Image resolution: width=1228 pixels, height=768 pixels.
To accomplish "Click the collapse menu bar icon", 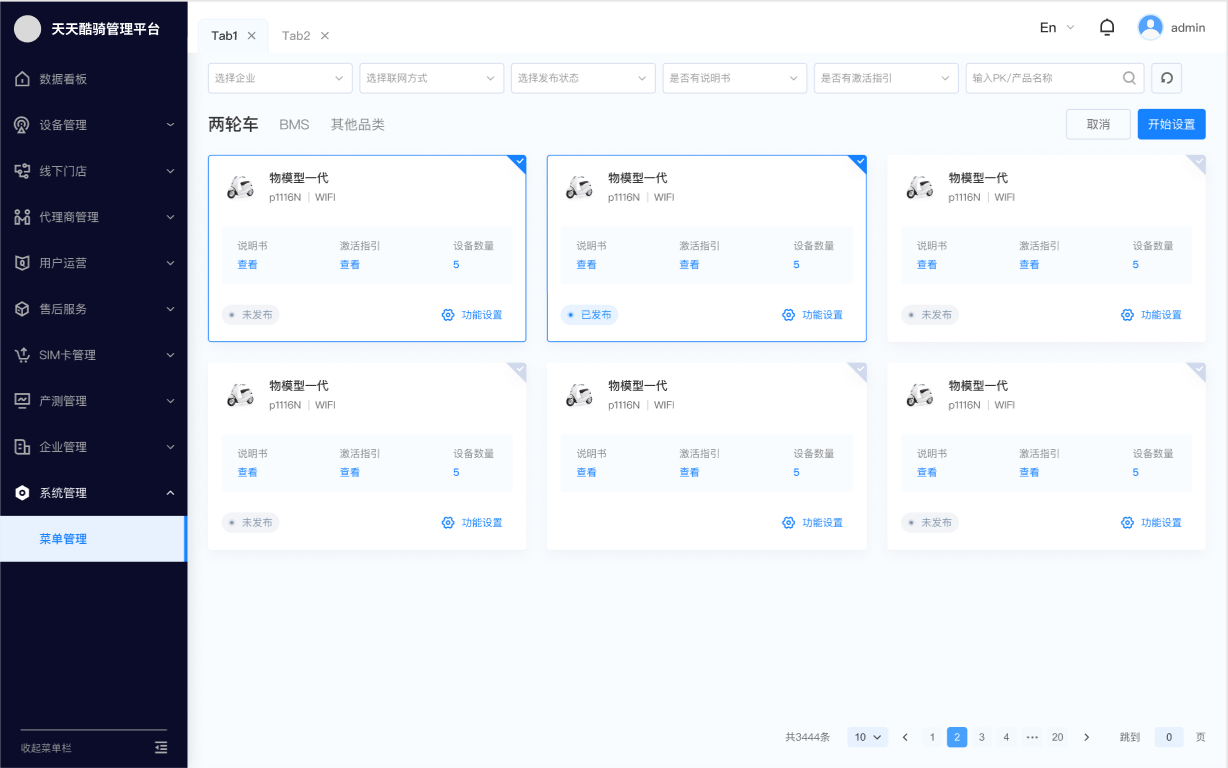I will coord(161,747).
